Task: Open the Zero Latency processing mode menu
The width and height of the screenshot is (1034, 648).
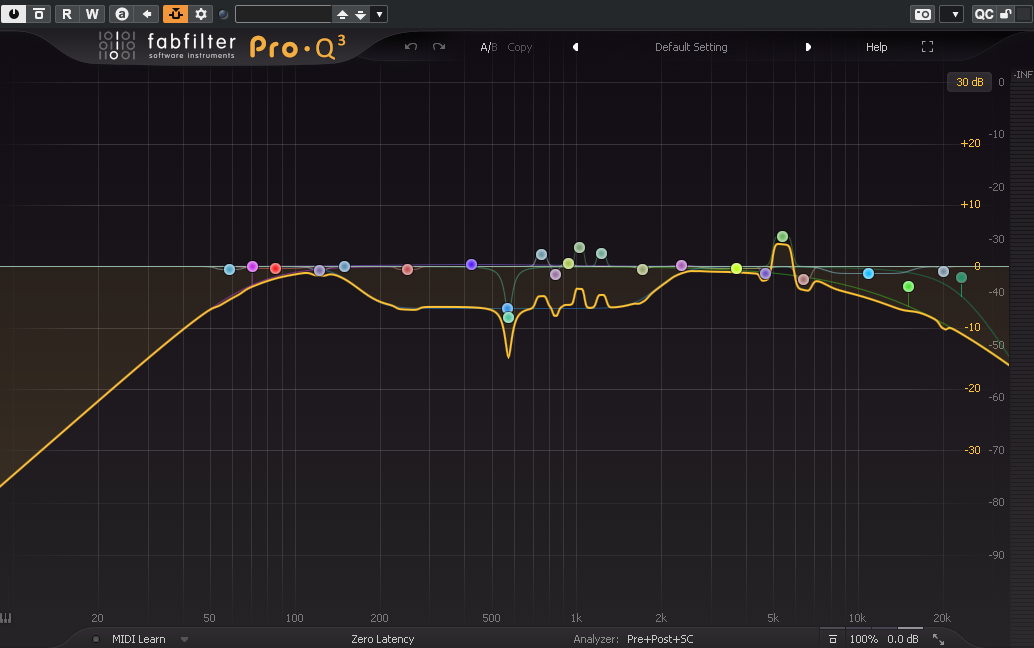Action: point(382,639)
